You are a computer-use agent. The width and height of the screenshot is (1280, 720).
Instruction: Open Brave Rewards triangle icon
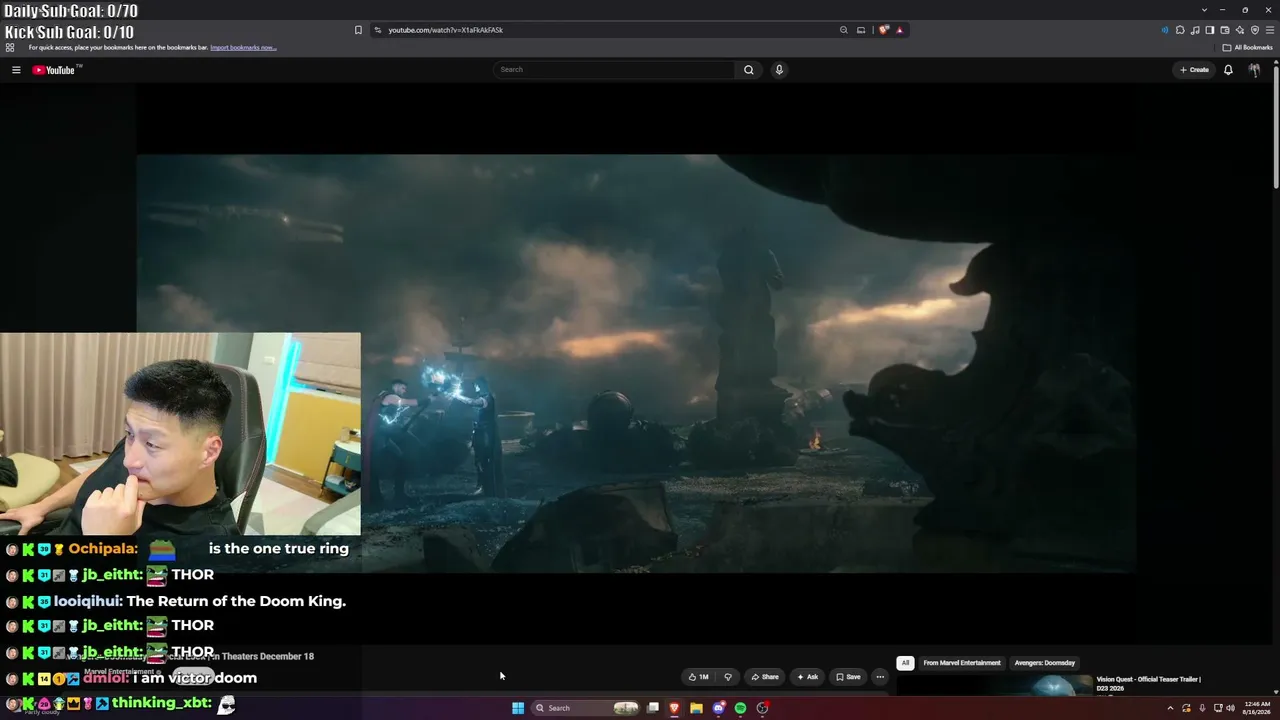899,30
